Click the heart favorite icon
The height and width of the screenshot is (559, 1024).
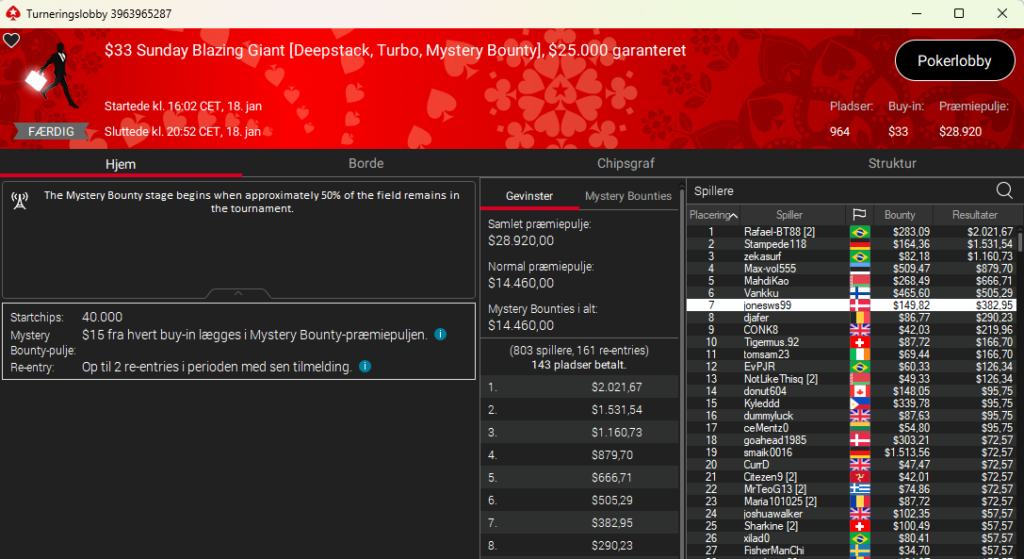click(11, 41)
